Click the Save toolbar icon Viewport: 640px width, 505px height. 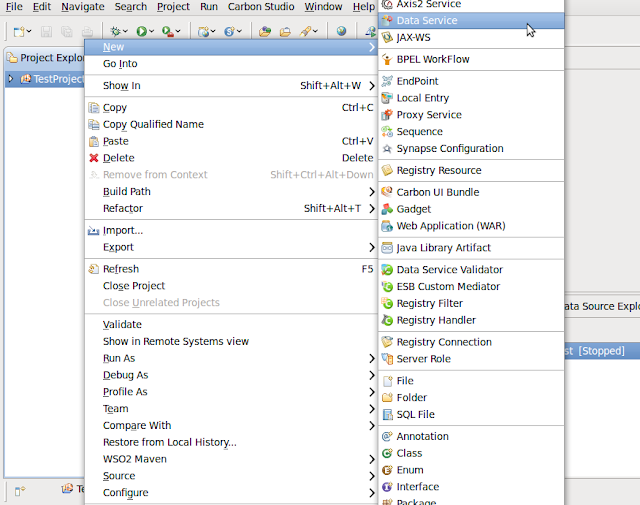46,31
